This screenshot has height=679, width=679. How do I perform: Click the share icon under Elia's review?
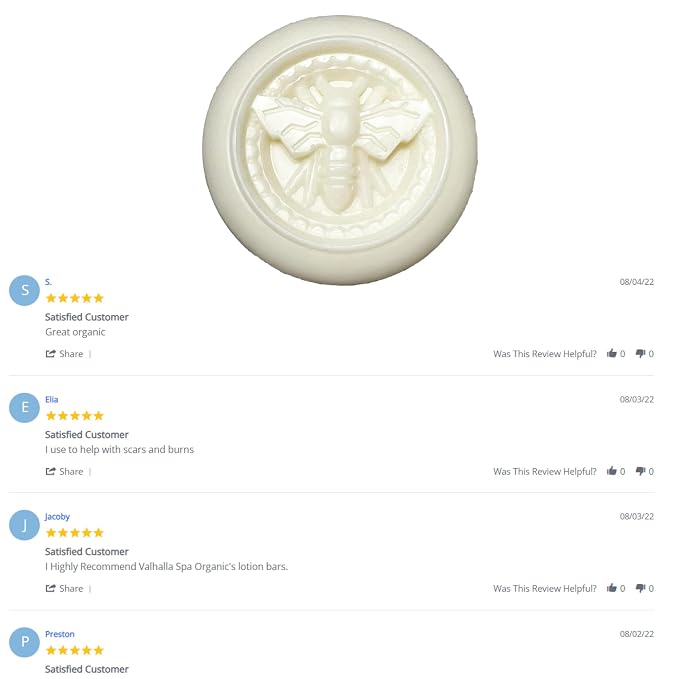pos(51,471)
